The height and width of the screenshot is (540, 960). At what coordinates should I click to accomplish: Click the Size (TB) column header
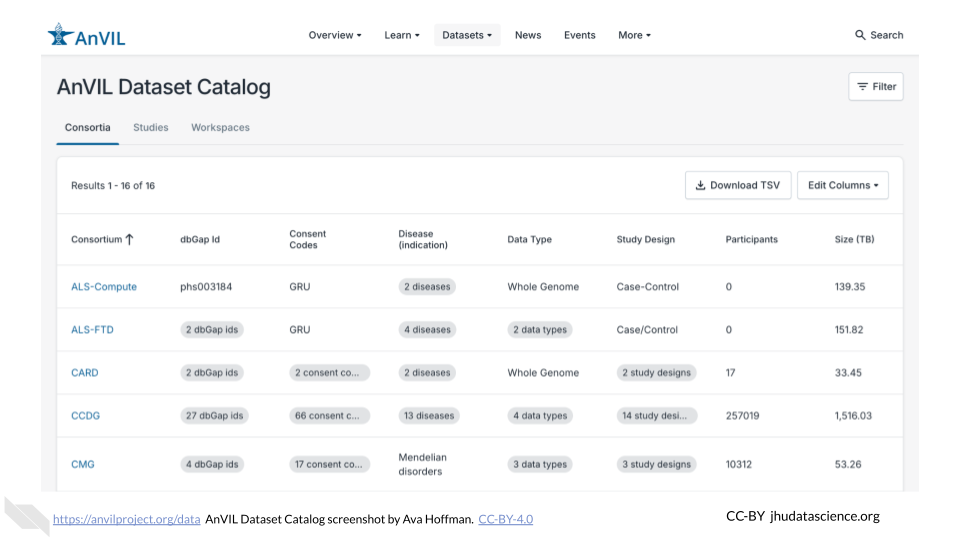855,239
